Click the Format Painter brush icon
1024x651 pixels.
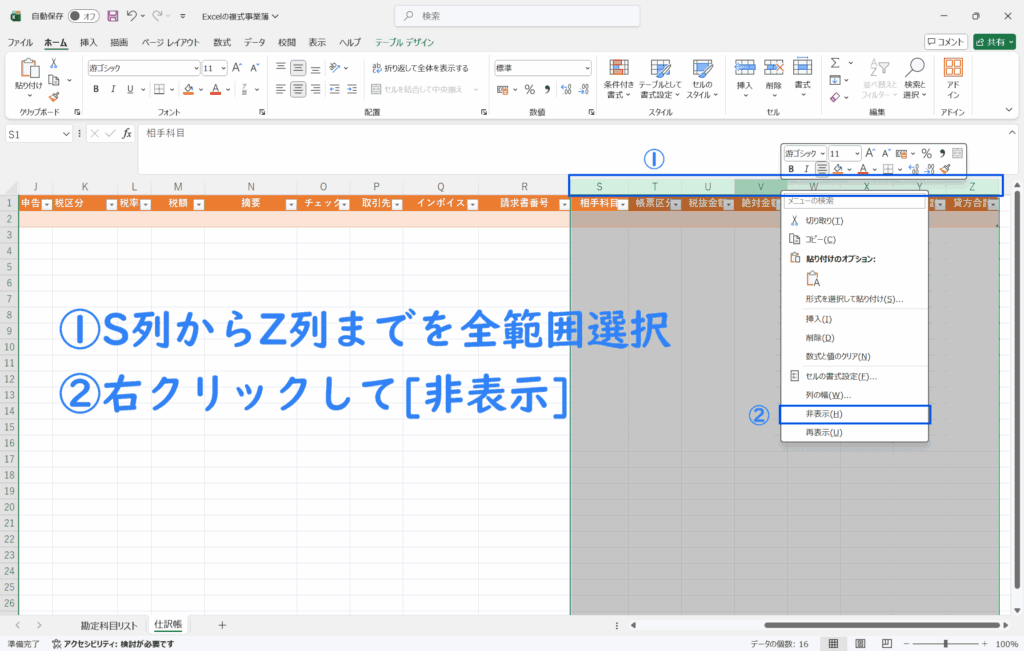[x=54, y=97]
